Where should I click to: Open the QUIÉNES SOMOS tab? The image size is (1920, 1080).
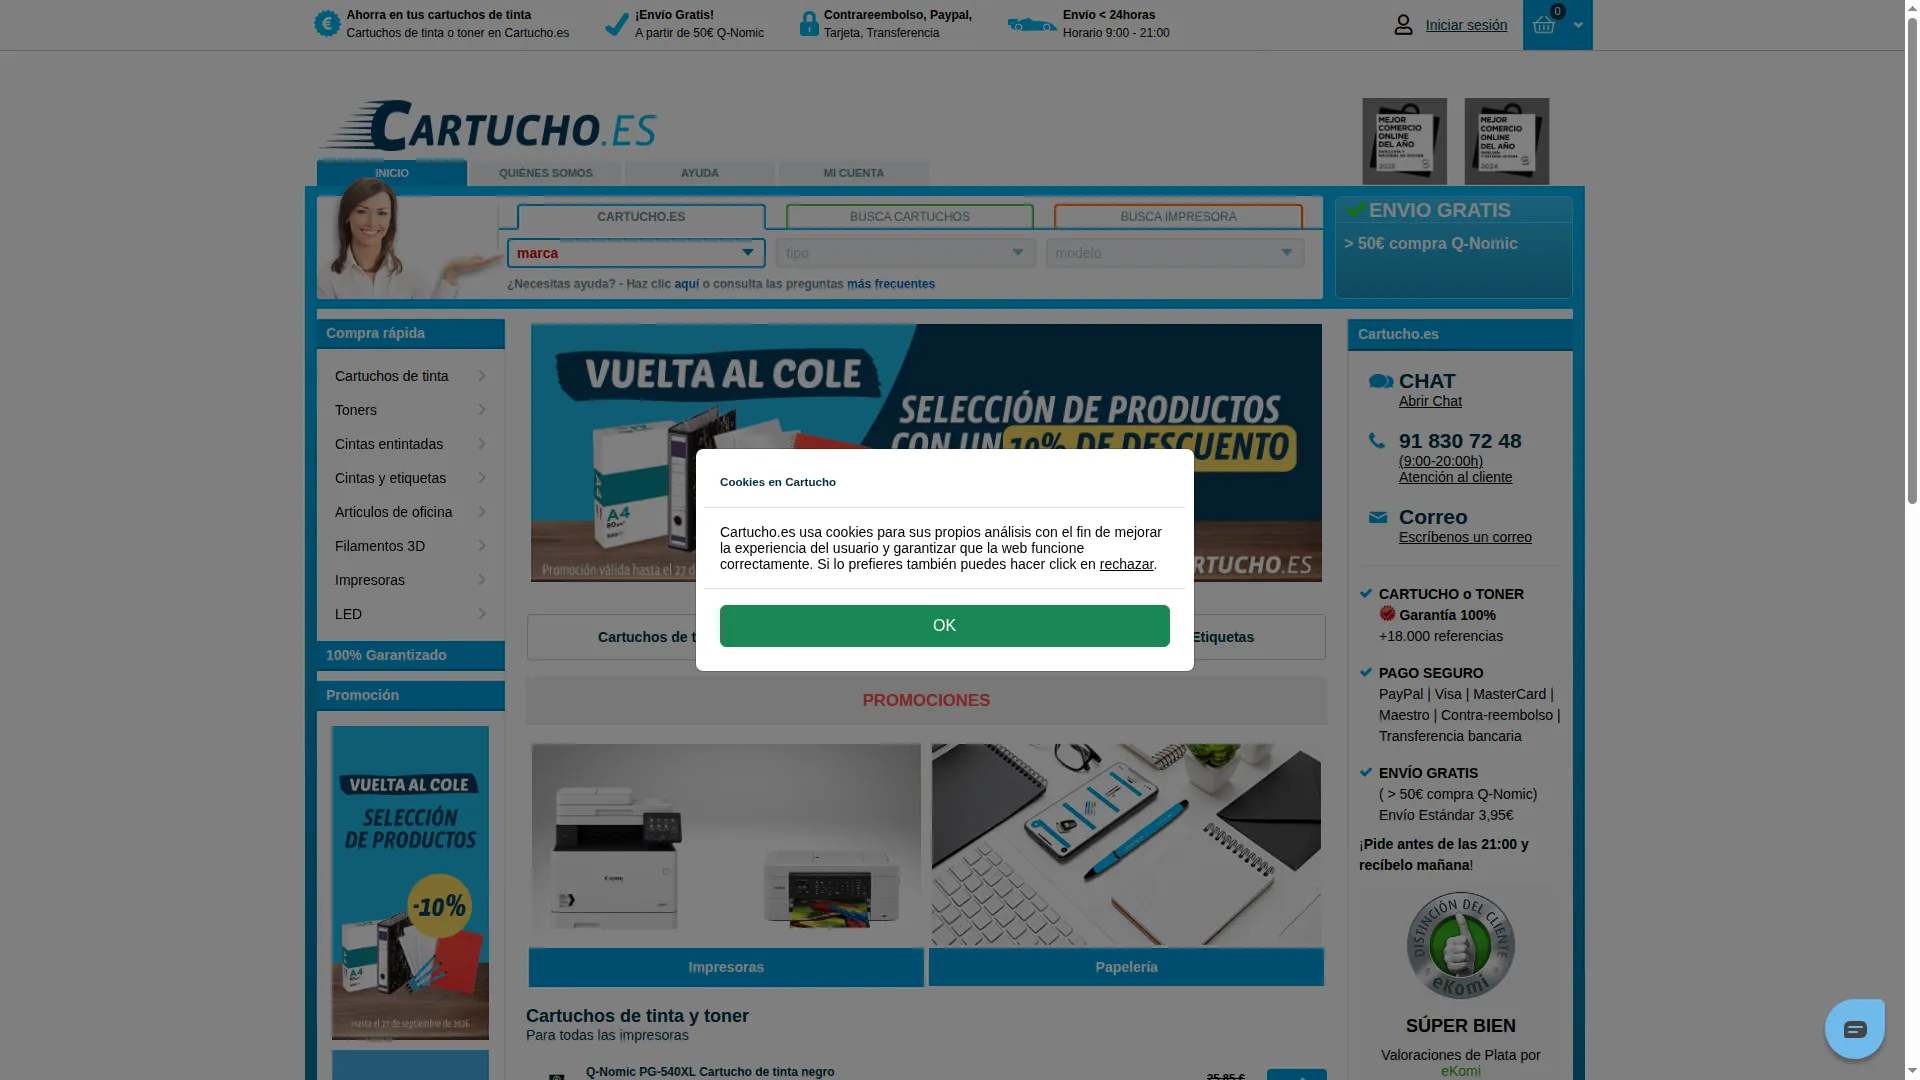(546, 173)
